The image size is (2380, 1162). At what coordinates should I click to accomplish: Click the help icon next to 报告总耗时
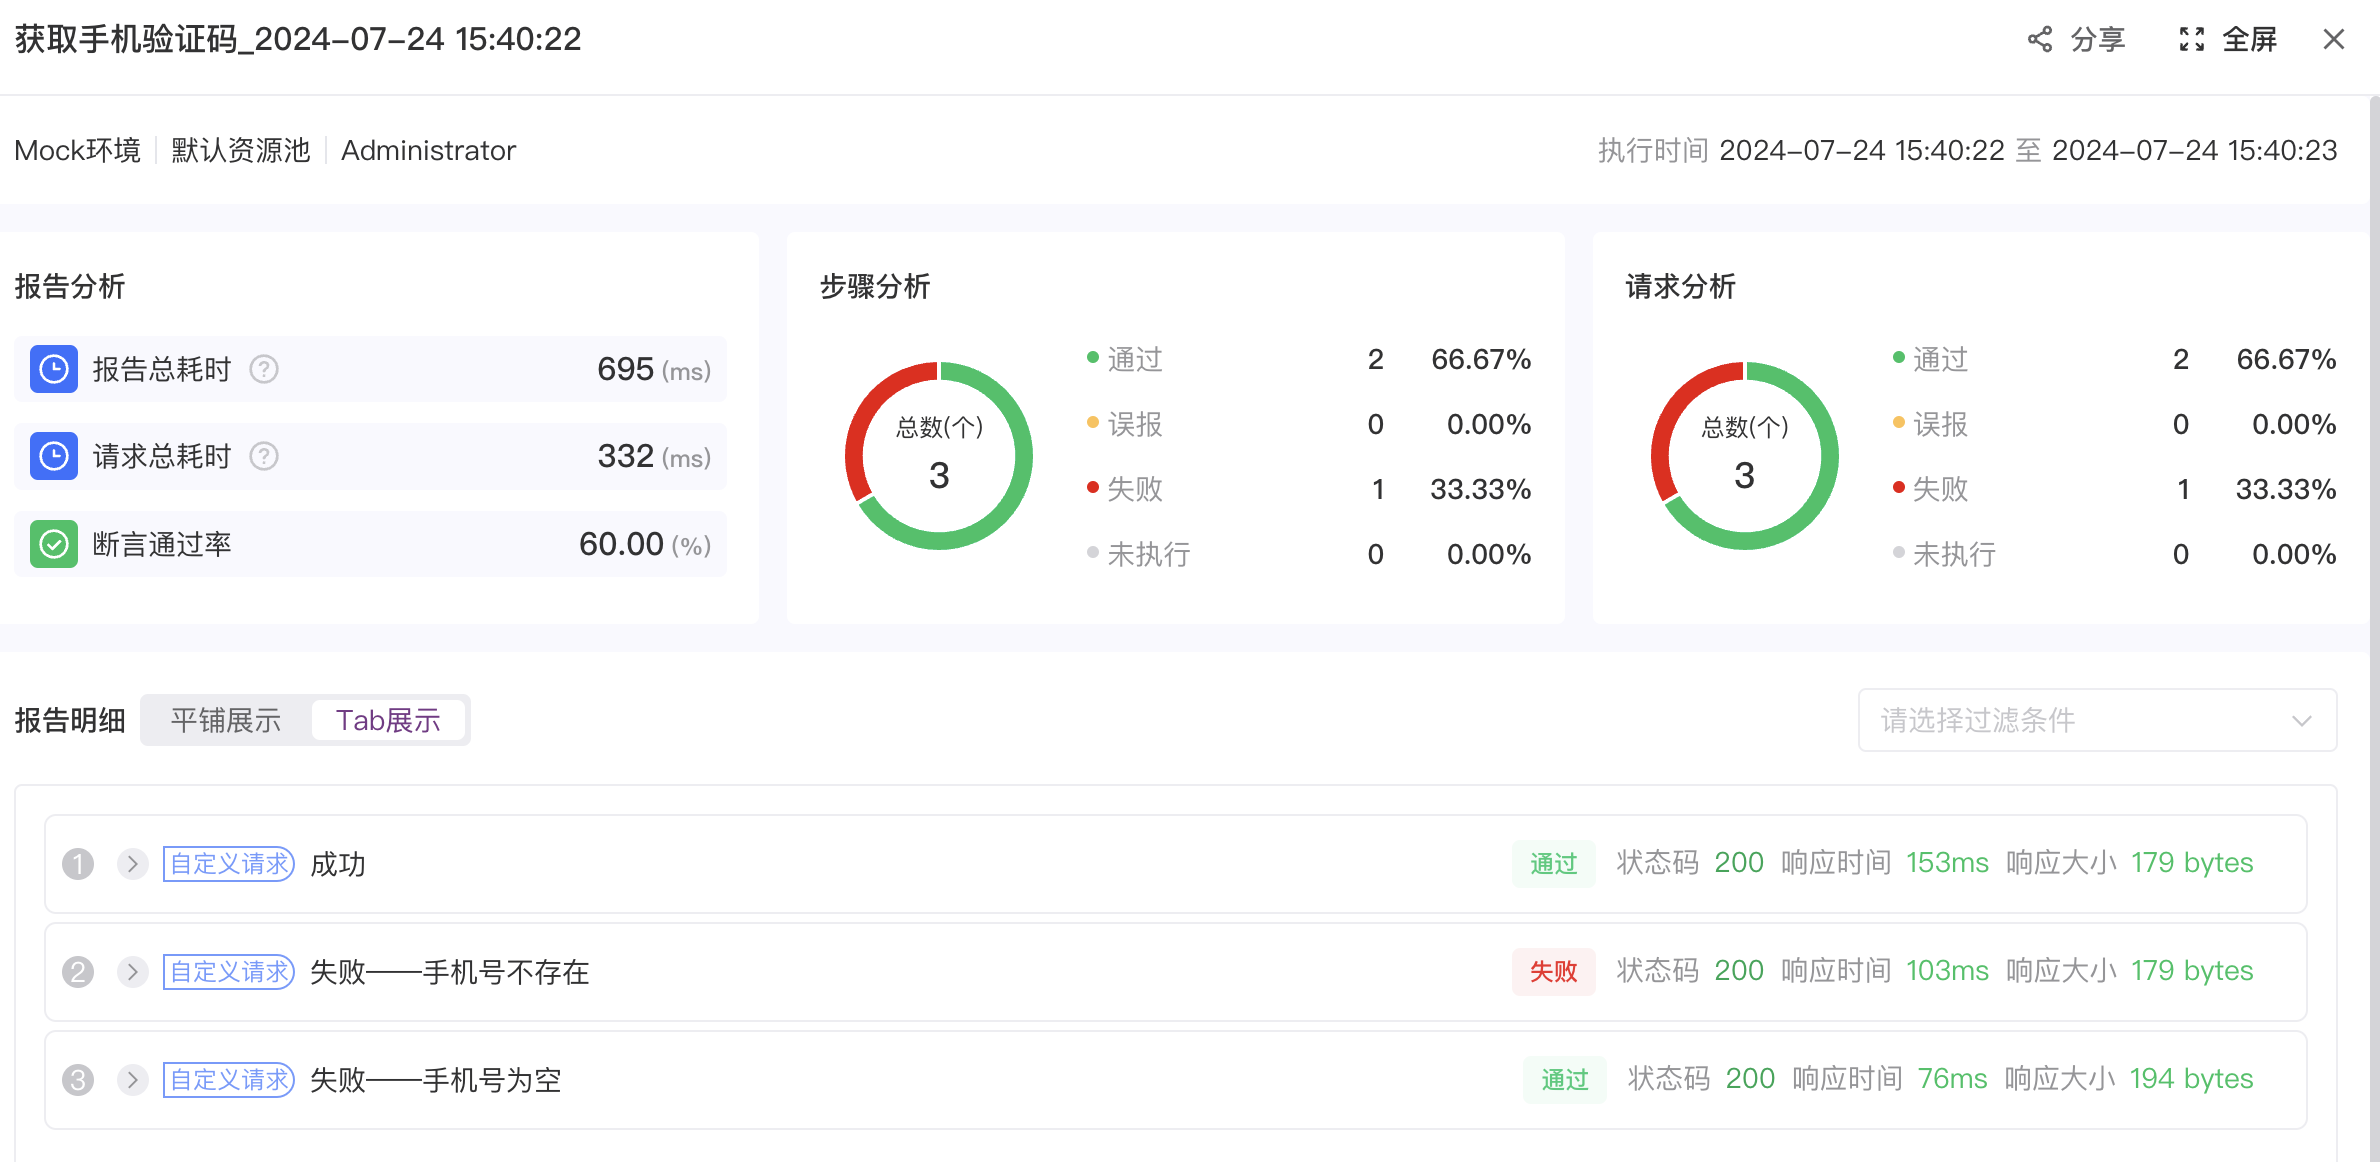264,369
